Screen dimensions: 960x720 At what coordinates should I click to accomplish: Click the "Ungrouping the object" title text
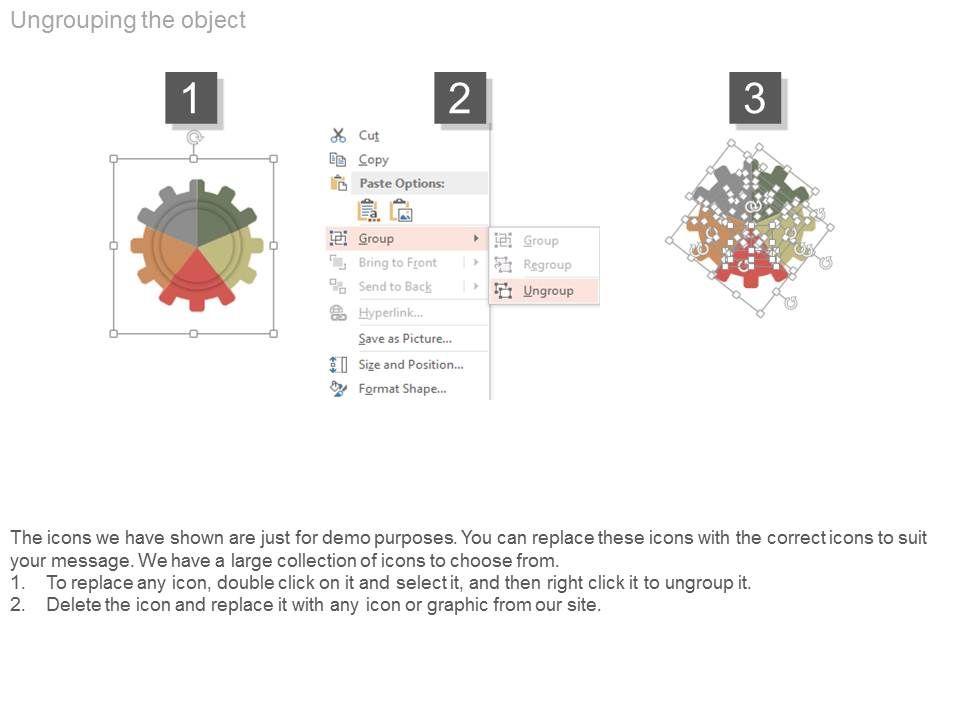pos(128,20)
